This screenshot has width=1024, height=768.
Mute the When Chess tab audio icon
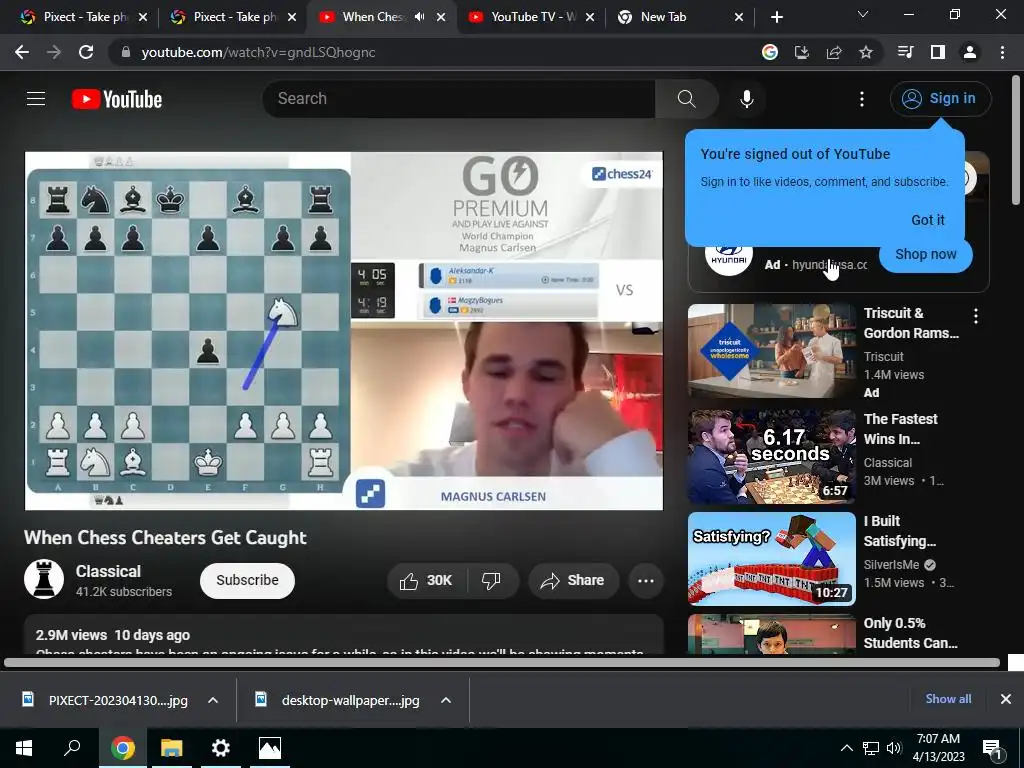click(x=419, y=17)
